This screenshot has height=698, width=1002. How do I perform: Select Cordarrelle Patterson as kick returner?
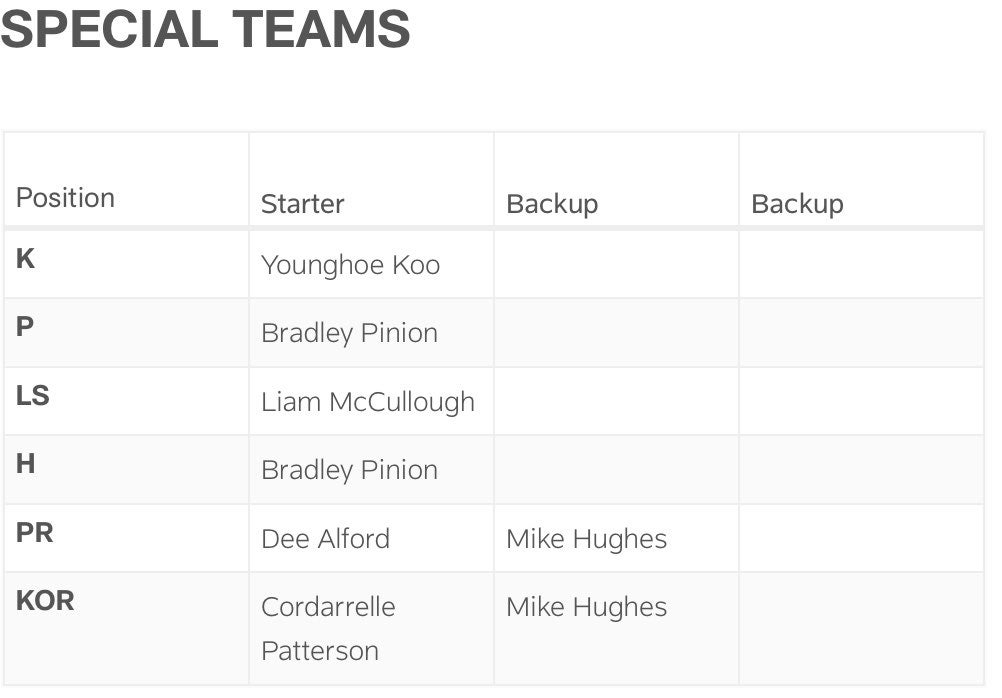pos(328,628)
